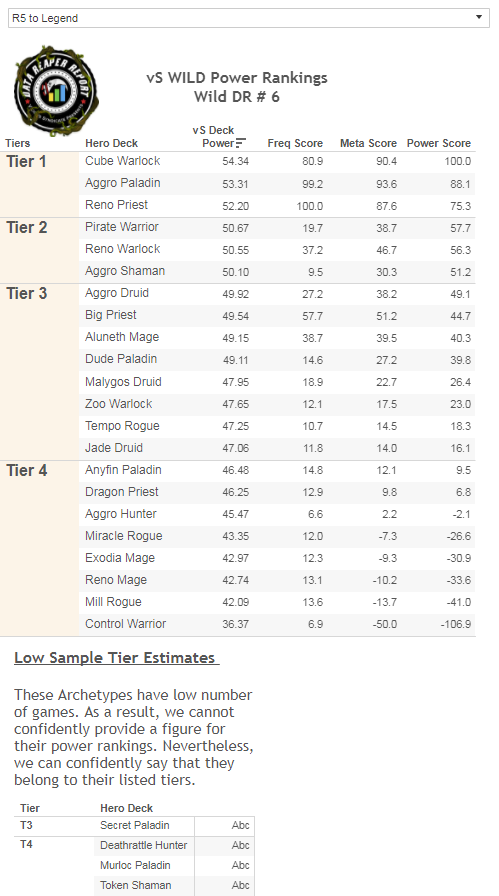Click the Meta Score column header
The height and width of the screenshot is (896, 499).
[x=368, y=143]
